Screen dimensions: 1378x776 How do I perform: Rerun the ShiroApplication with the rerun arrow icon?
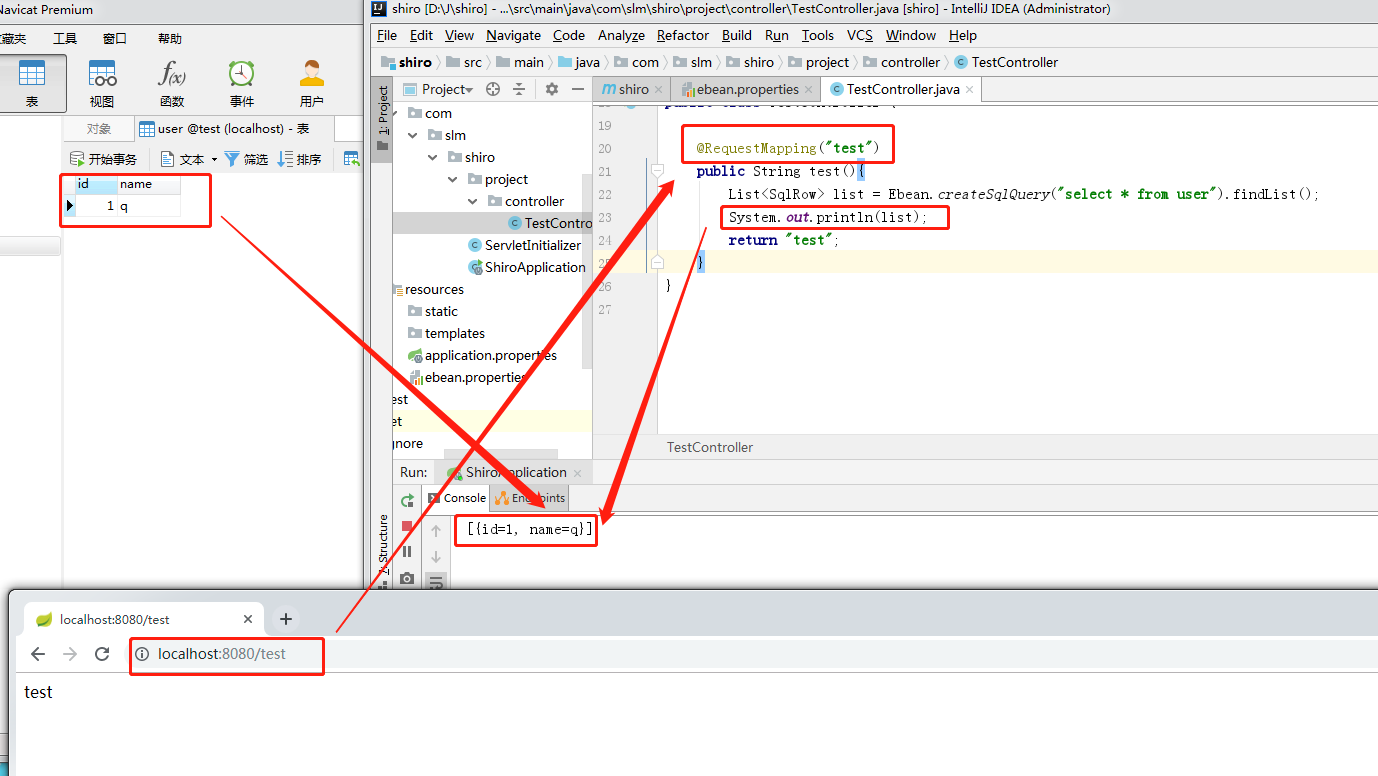(408, 501)
